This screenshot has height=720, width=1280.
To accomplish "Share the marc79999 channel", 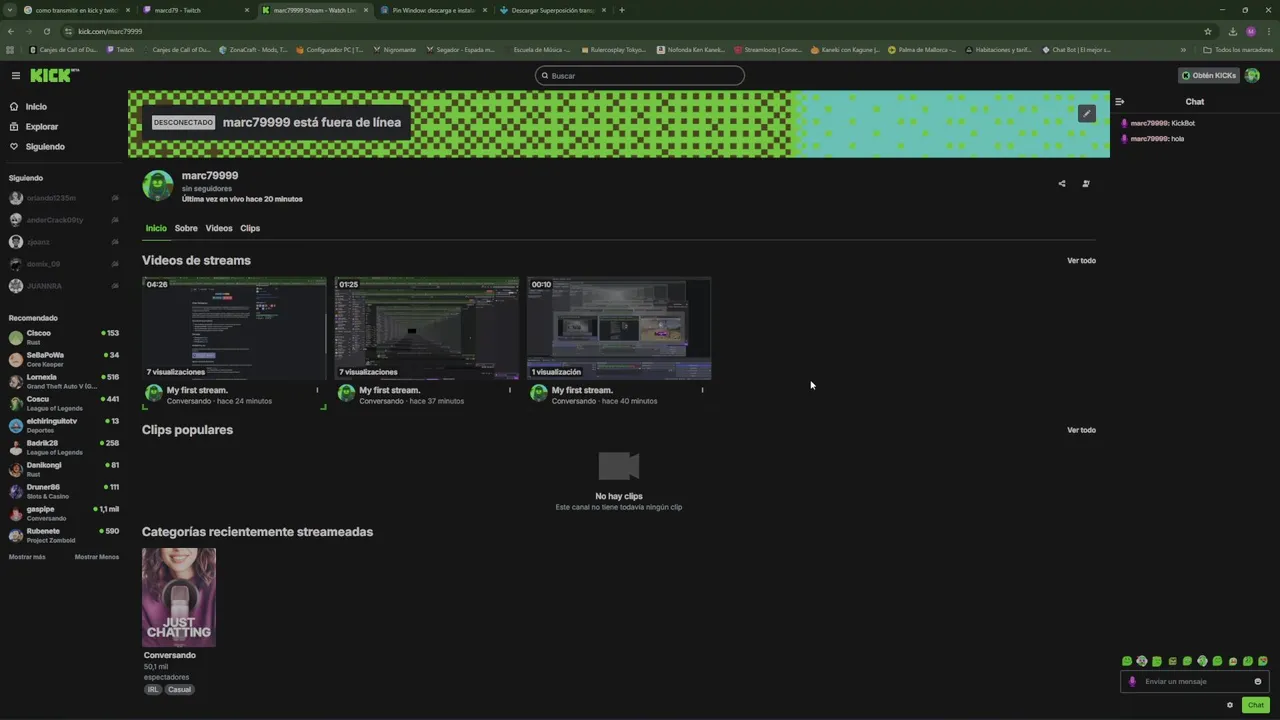I will point(1062,183).
